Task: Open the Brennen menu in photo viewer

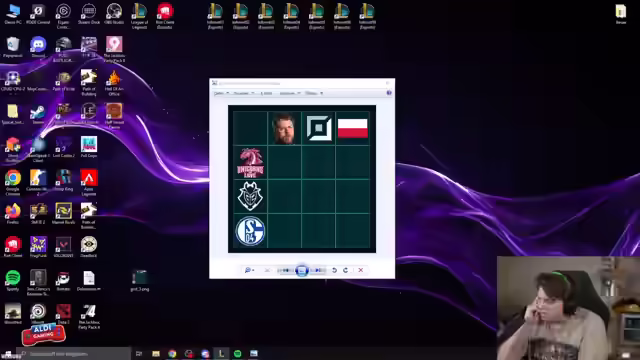Action: pyautogui.click(x=289, y=93)
